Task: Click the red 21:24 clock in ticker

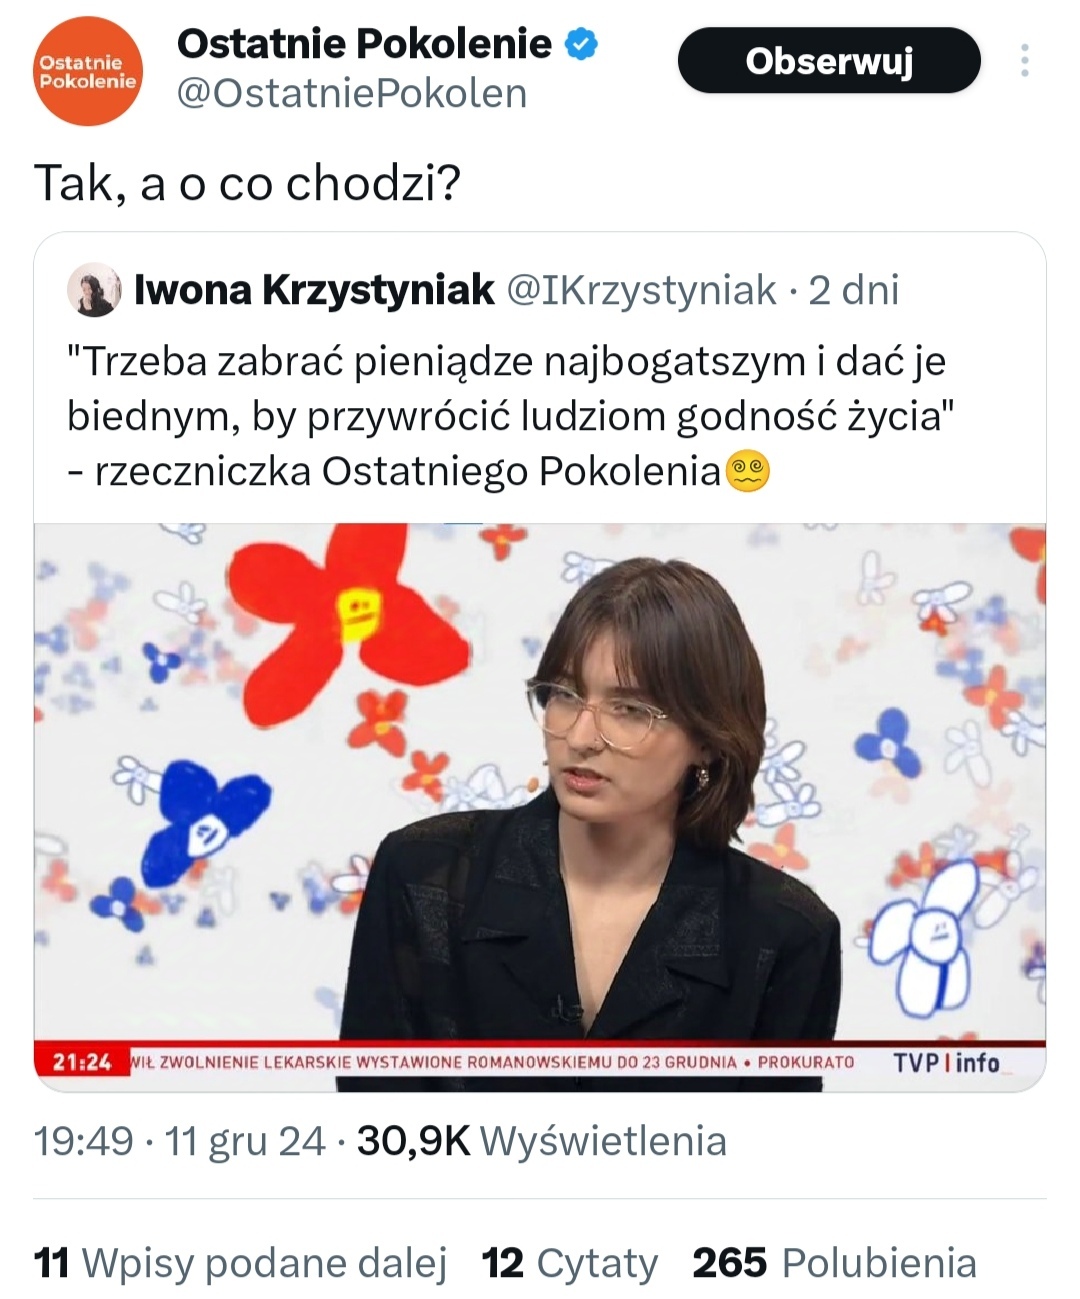Action: click(82, 1062)
